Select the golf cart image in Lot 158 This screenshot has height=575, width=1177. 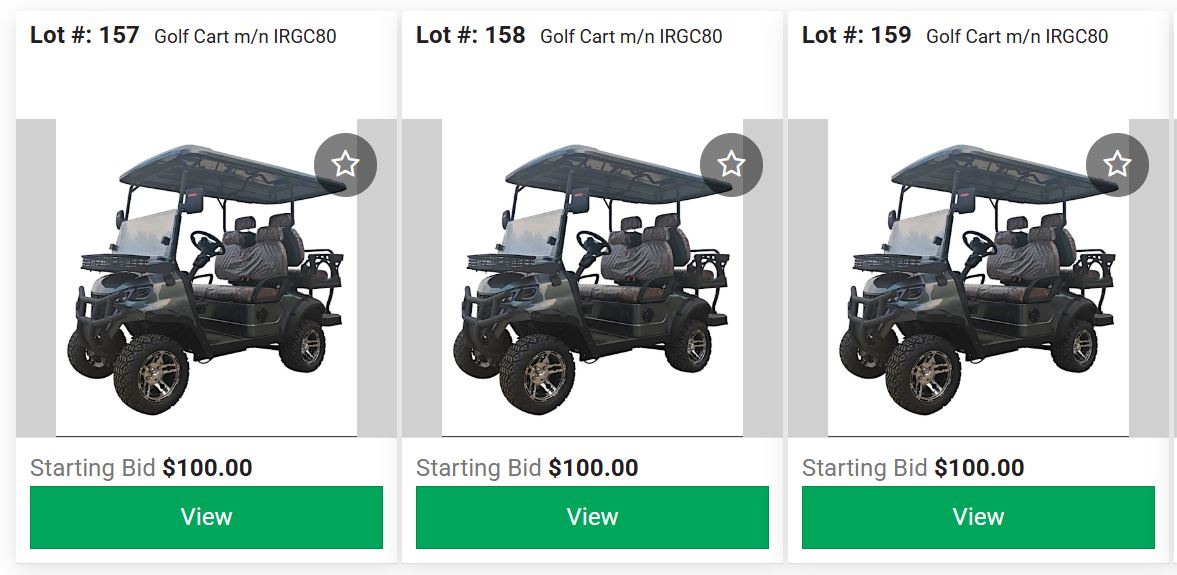coord(592,278)
